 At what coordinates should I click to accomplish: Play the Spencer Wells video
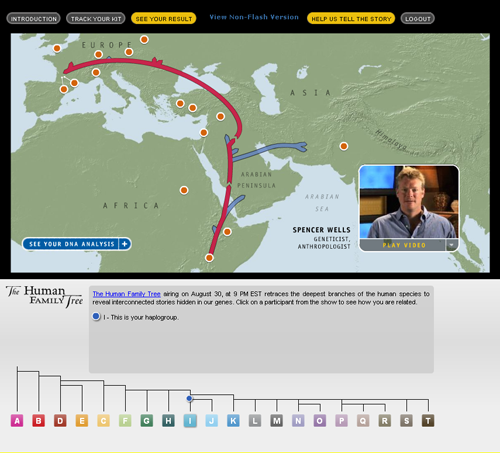click(x=404, y=245)
